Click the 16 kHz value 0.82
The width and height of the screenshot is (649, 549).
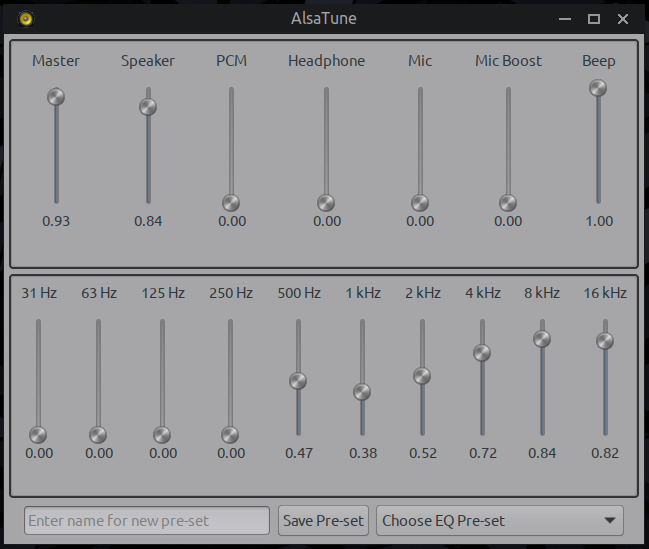[x=605, y=453]
